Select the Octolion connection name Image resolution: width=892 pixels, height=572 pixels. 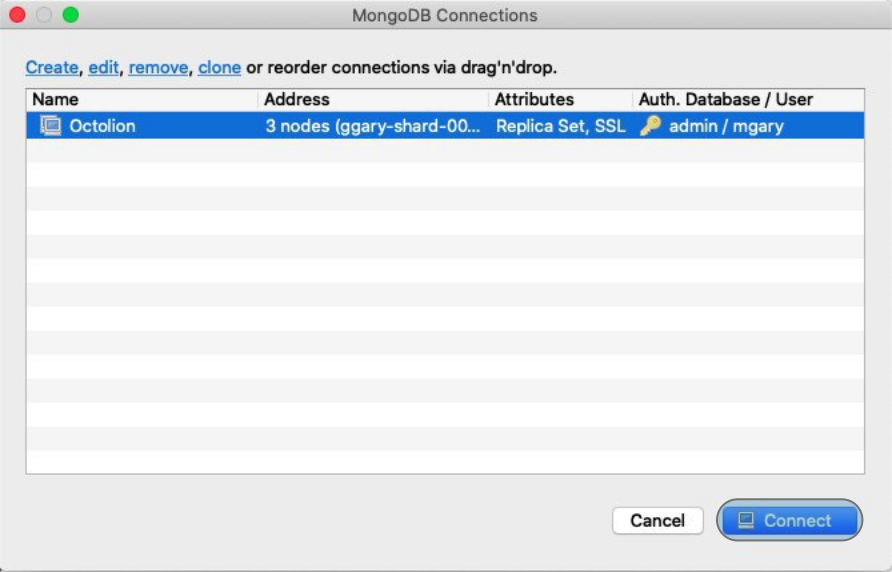coord(102,126)
